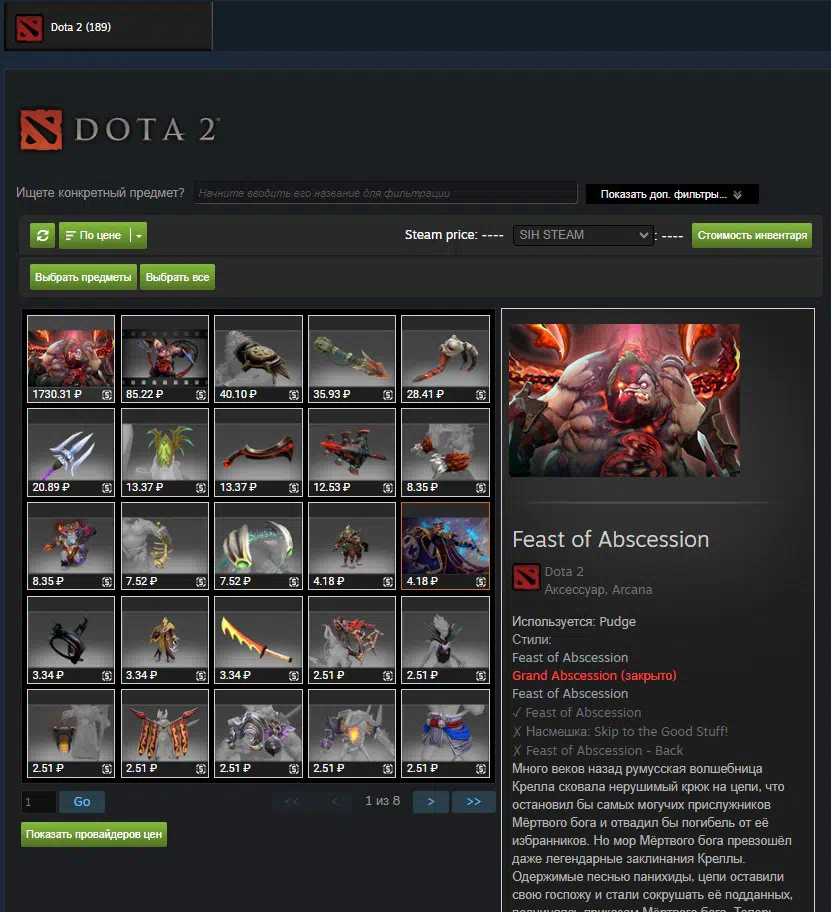Click the large Dota 2 header logo
The width and height of the screenshot is (831, 912).
(120, 130)
